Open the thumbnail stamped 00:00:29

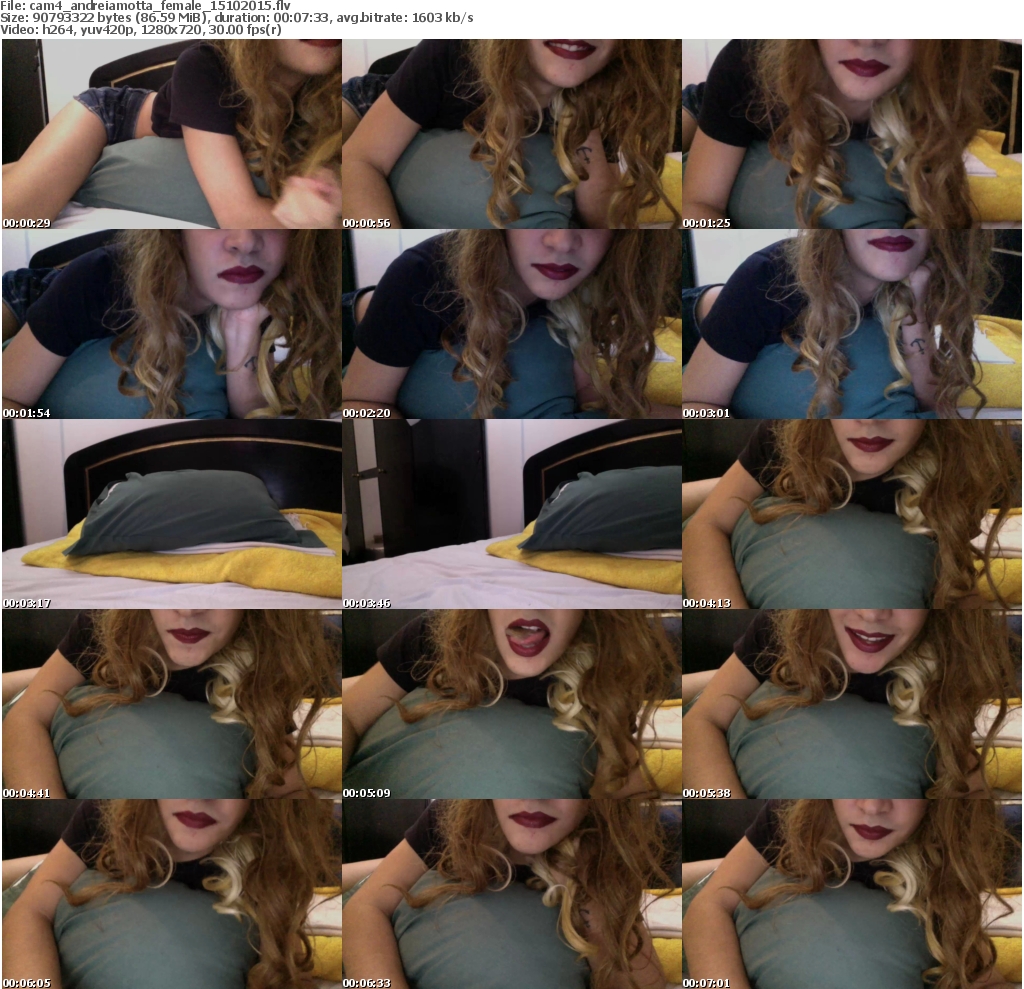coord(171,134)
